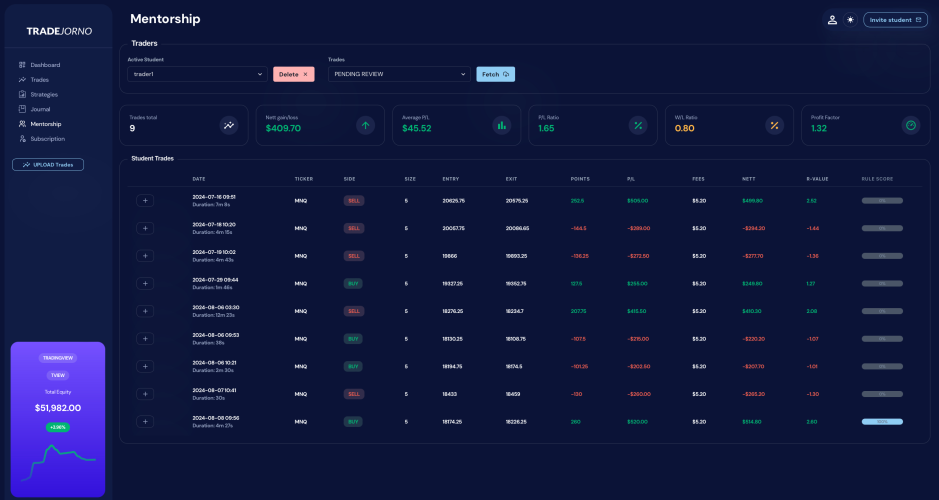Expand the 2024-07-18 10:20 trade row
This screenshot has width=939, height=500.
(x=145, y=228)
